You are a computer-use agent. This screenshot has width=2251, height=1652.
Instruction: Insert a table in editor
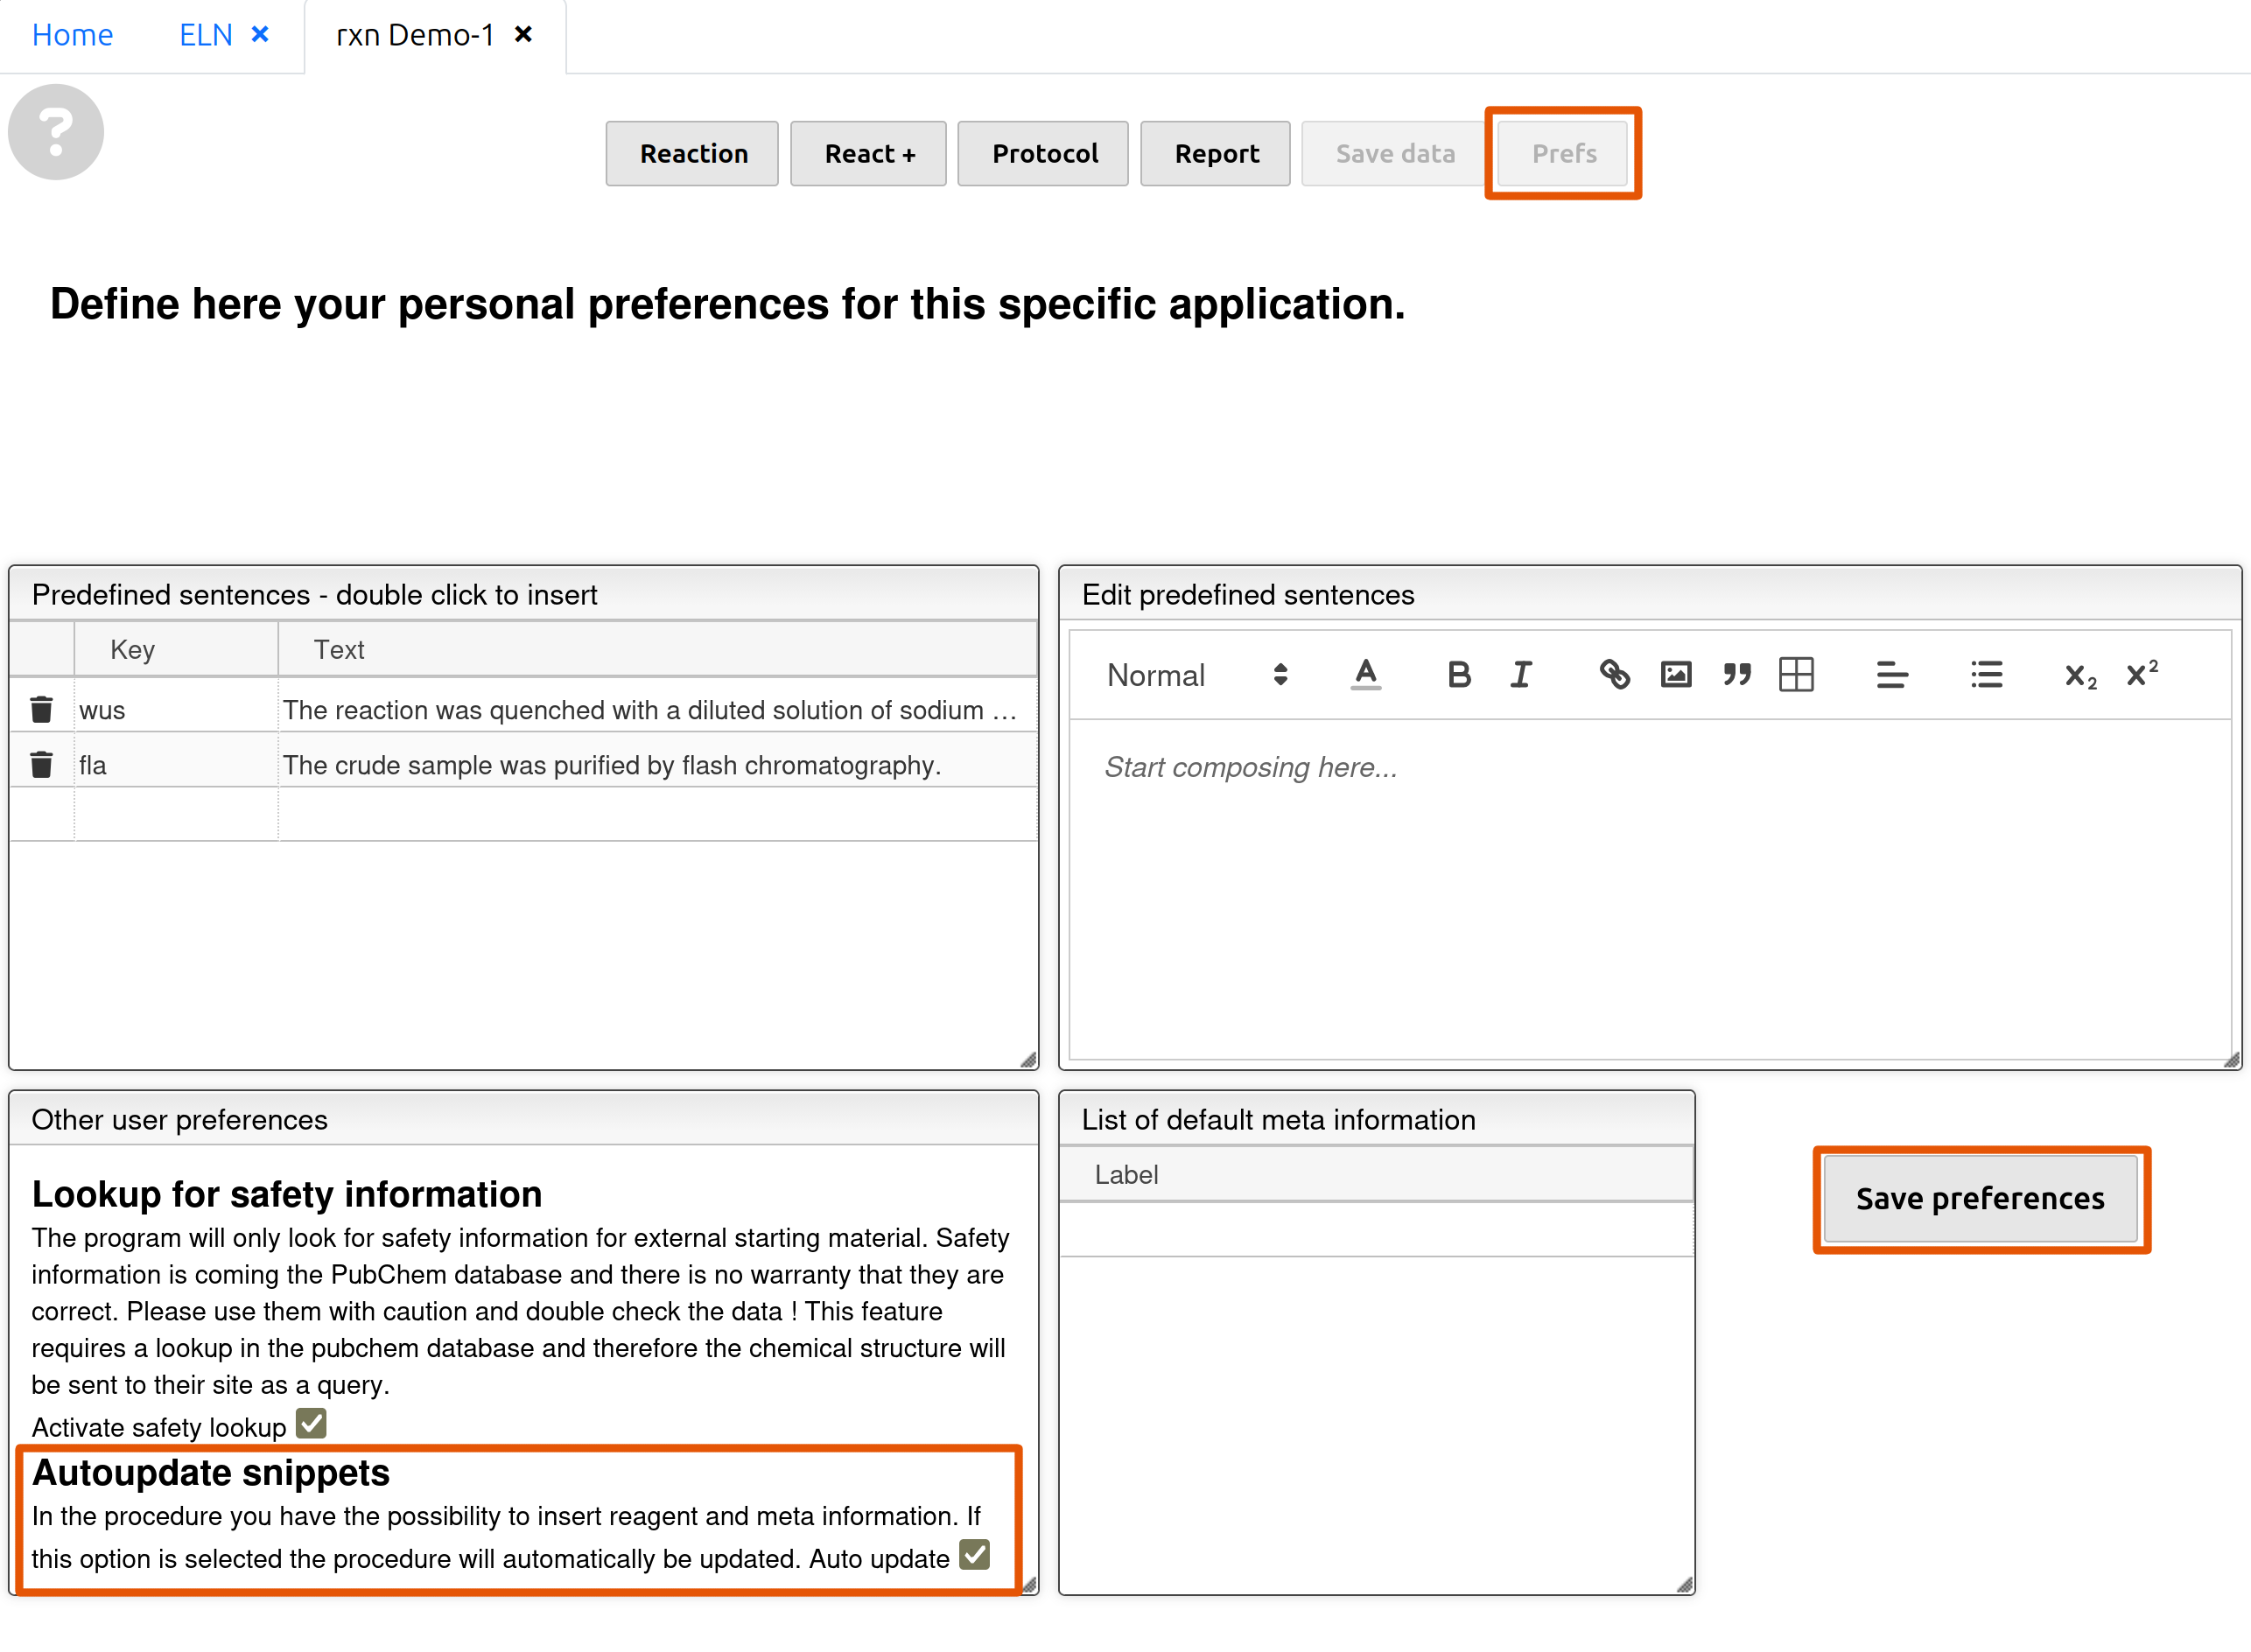(1796, 675)
